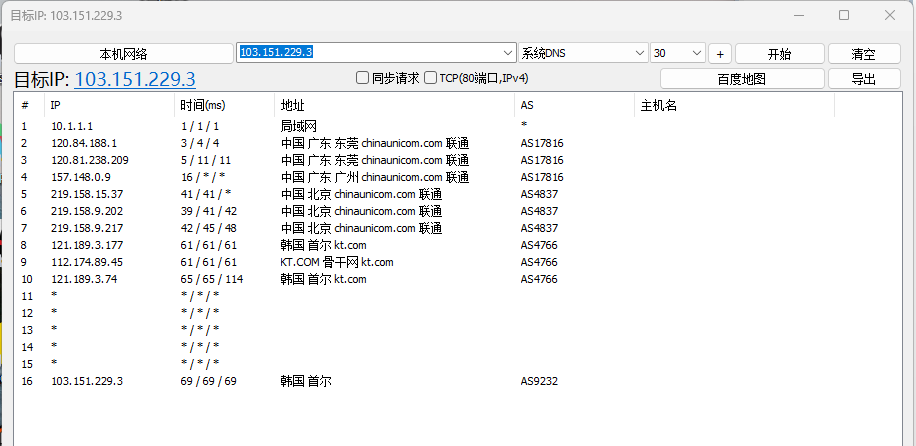Select final hop IP 103.151.229.3 in row 16
The image size is (916, 446).
(x=87, y=381)
